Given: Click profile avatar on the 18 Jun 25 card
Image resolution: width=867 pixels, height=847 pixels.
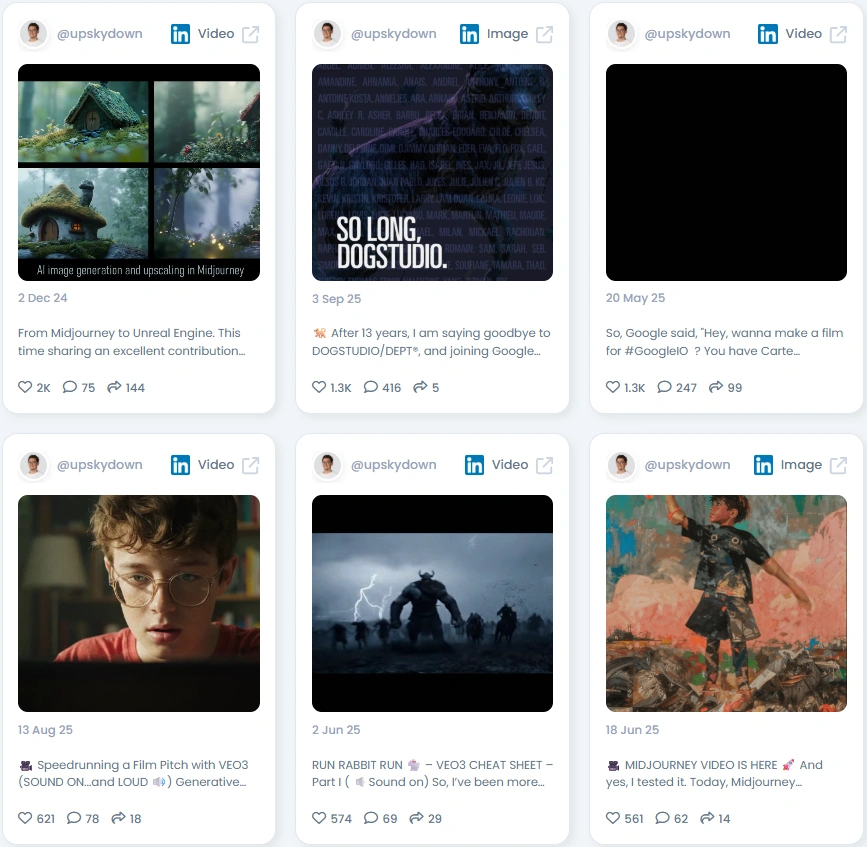Looking at the screenshot, I should (x=621, y=464).
